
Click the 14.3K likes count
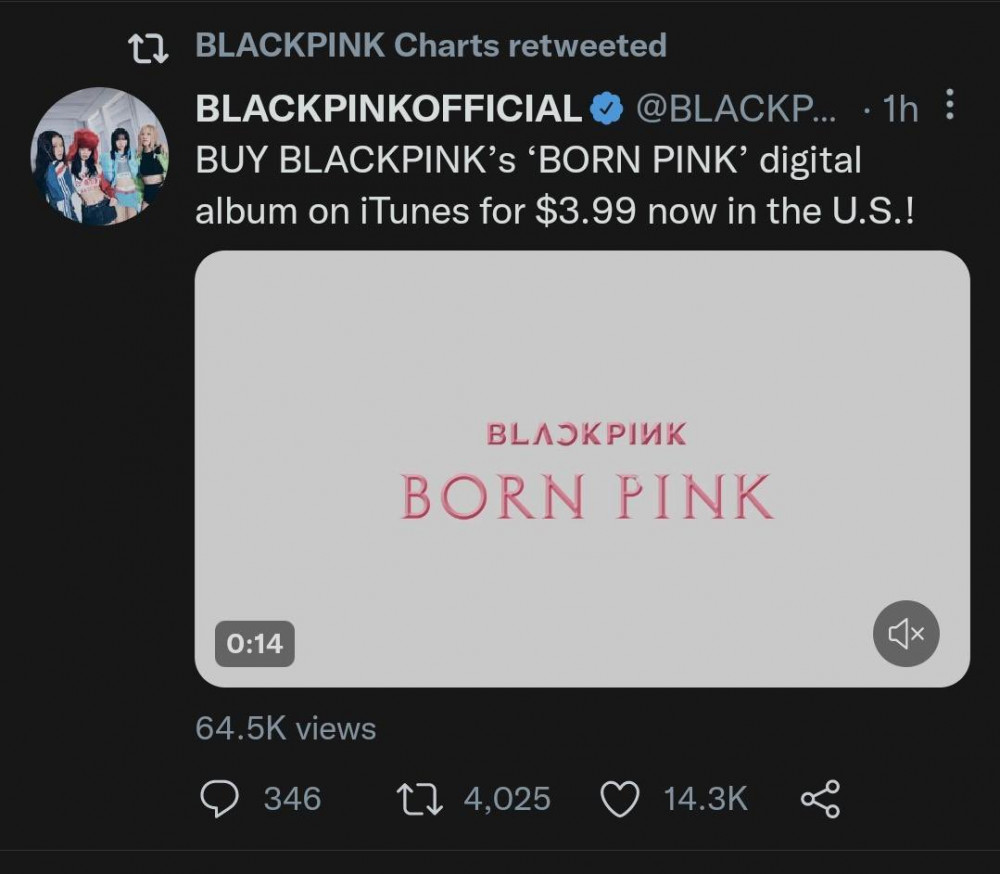pyautogui.click(x=705, y=799)
